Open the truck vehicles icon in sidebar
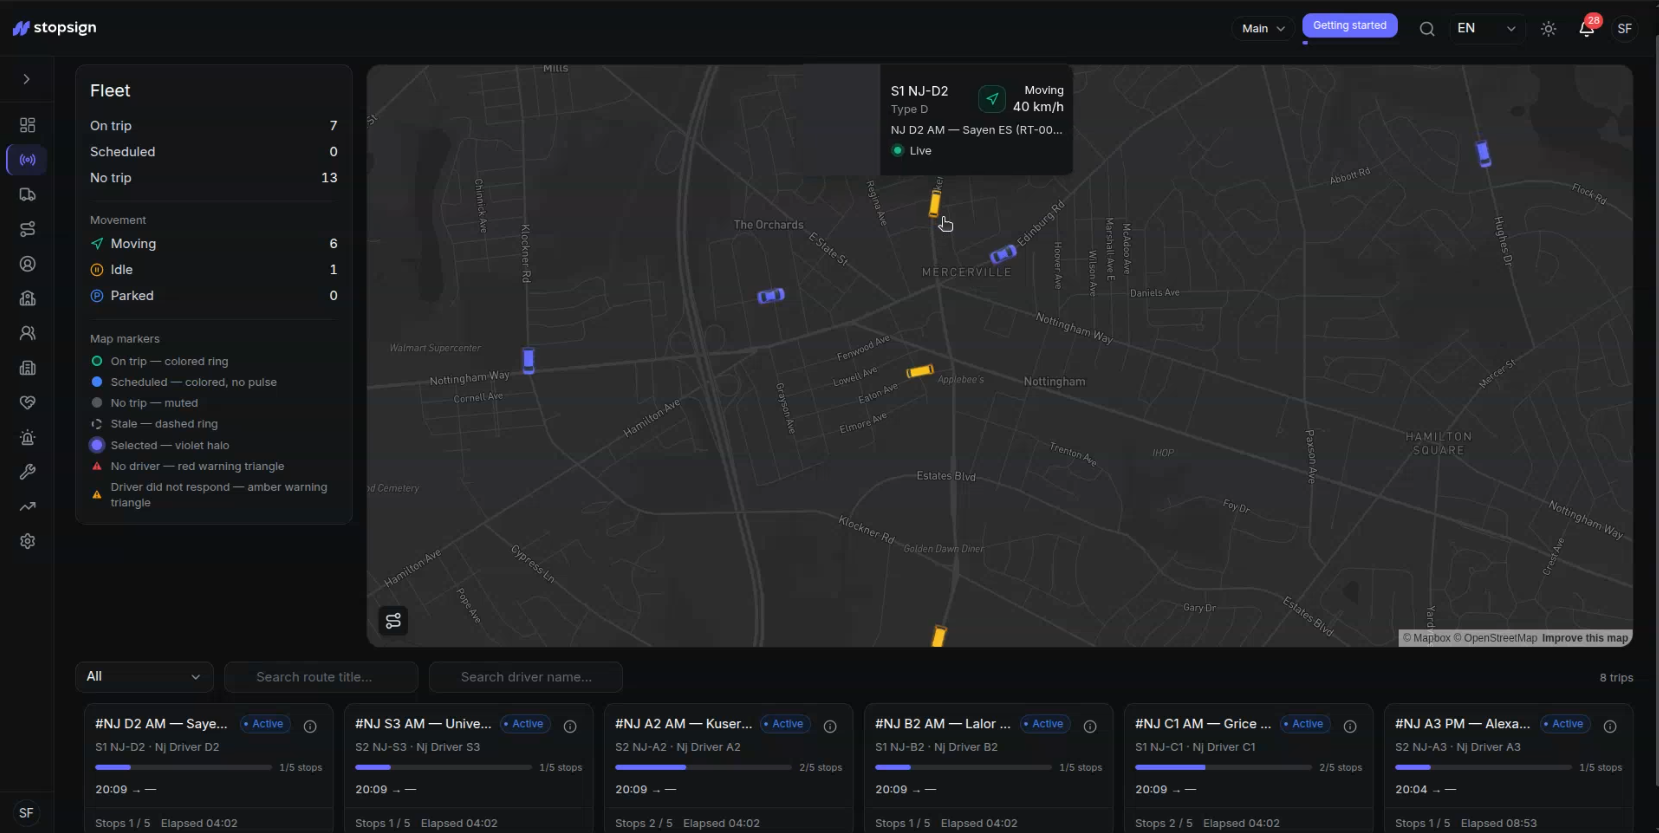 [x=27, y=195]
